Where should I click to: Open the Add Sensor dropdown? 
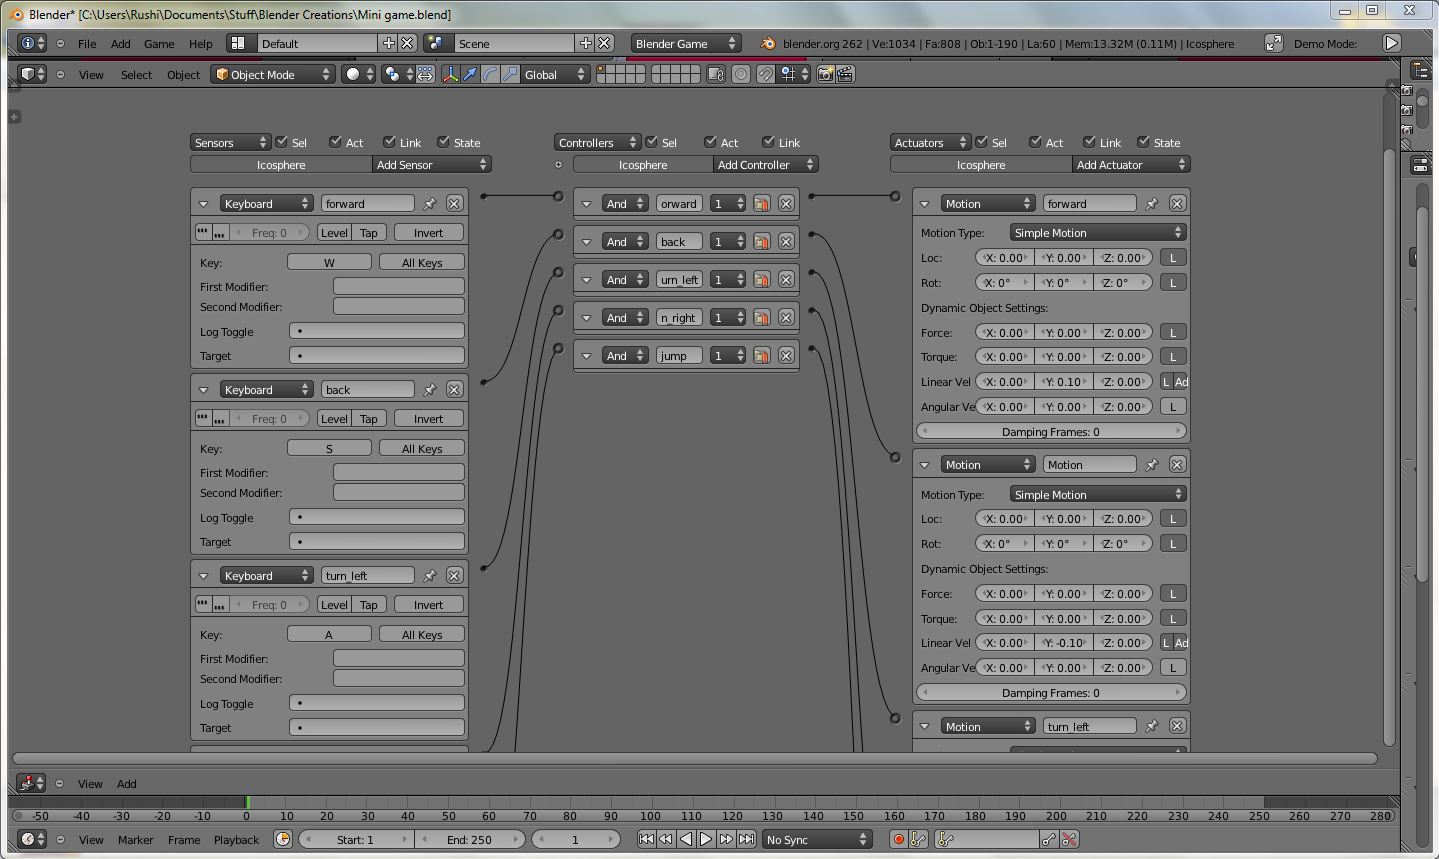point(431,164)
